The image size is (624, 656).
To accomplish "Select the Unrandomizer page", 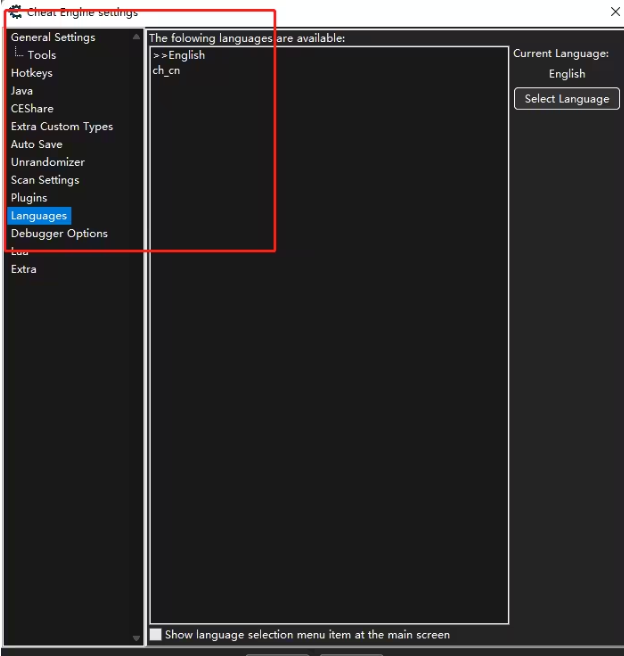I will 48,162.
